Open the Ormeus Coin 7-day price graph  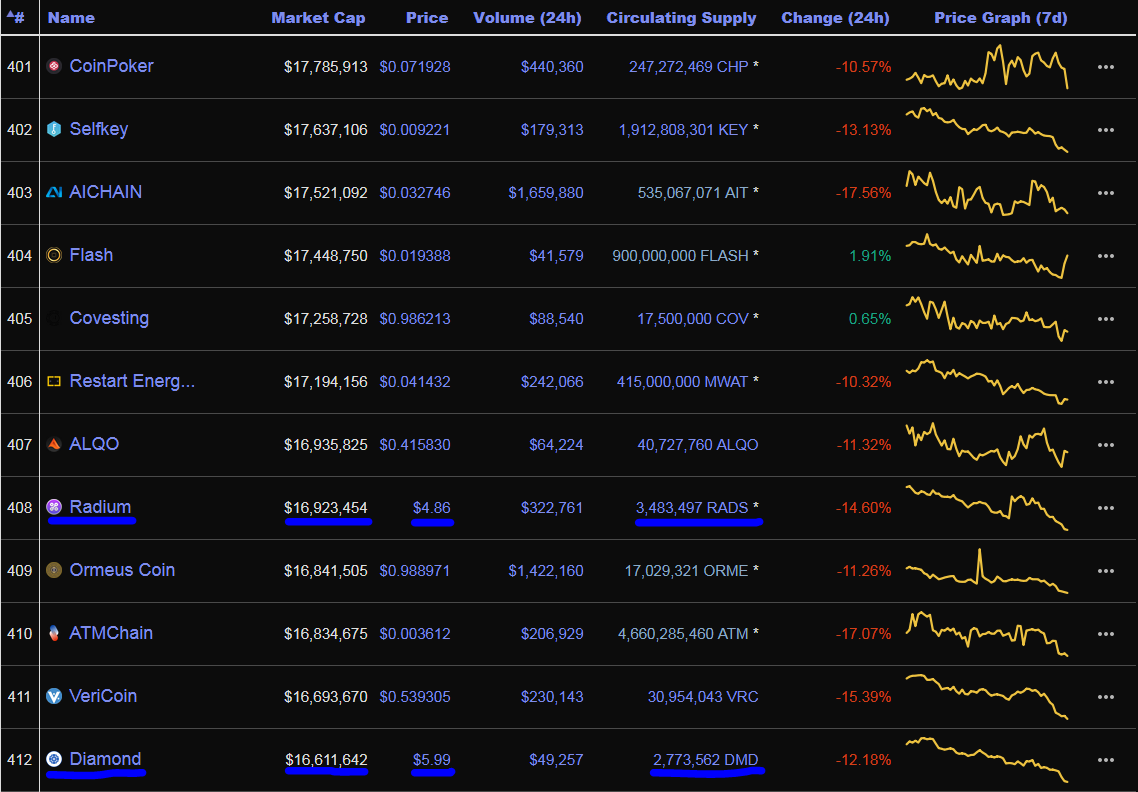(987, 571)
